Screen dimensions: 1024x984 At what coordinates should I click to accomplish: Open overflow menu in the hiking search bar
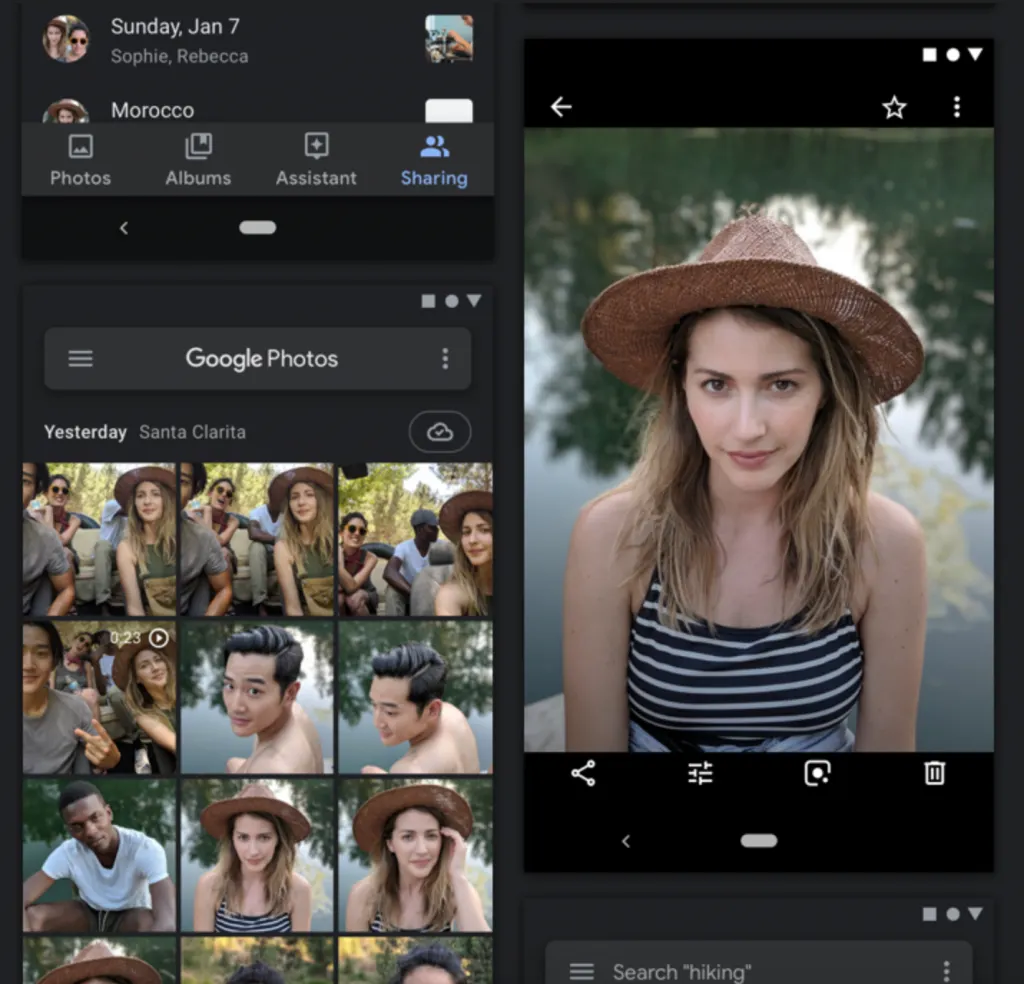[x=946, y=971]
